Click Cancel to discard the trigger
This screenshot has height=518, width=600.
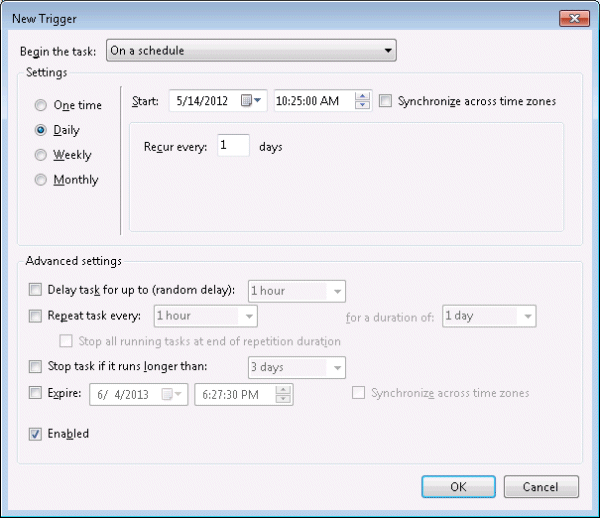[541, 487]
